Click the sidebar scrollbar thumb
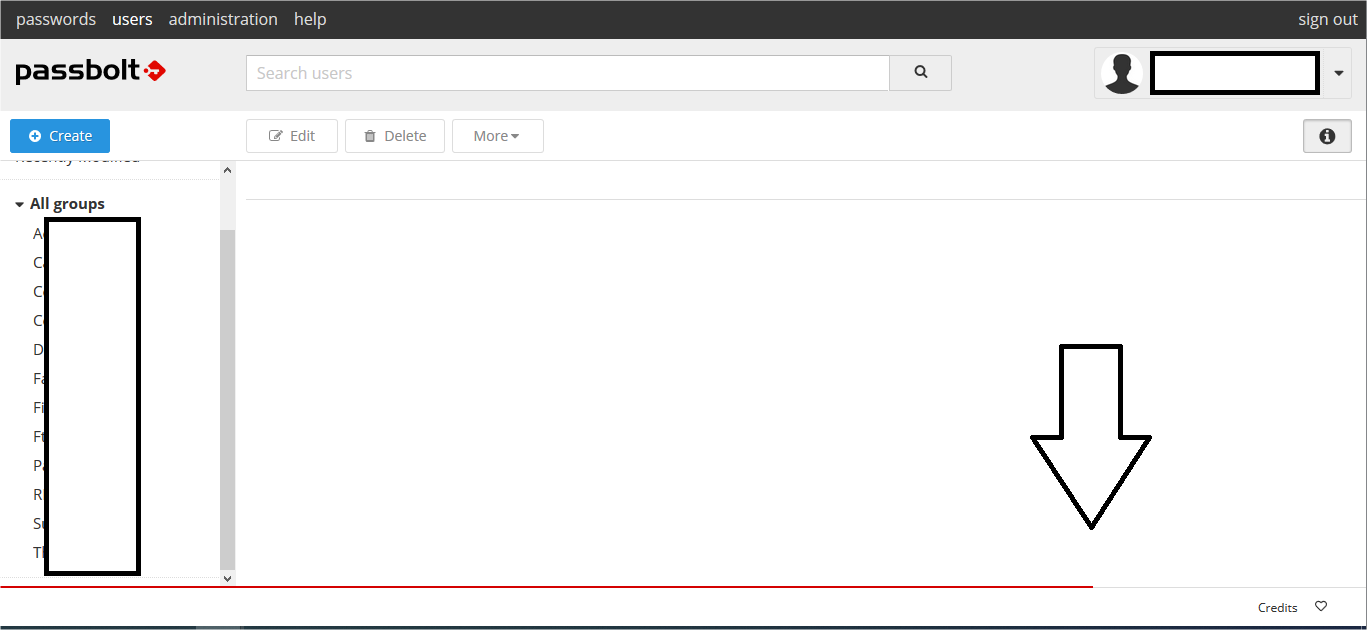This screenshot has height=630, width=1367. click(x=227, y=399)
